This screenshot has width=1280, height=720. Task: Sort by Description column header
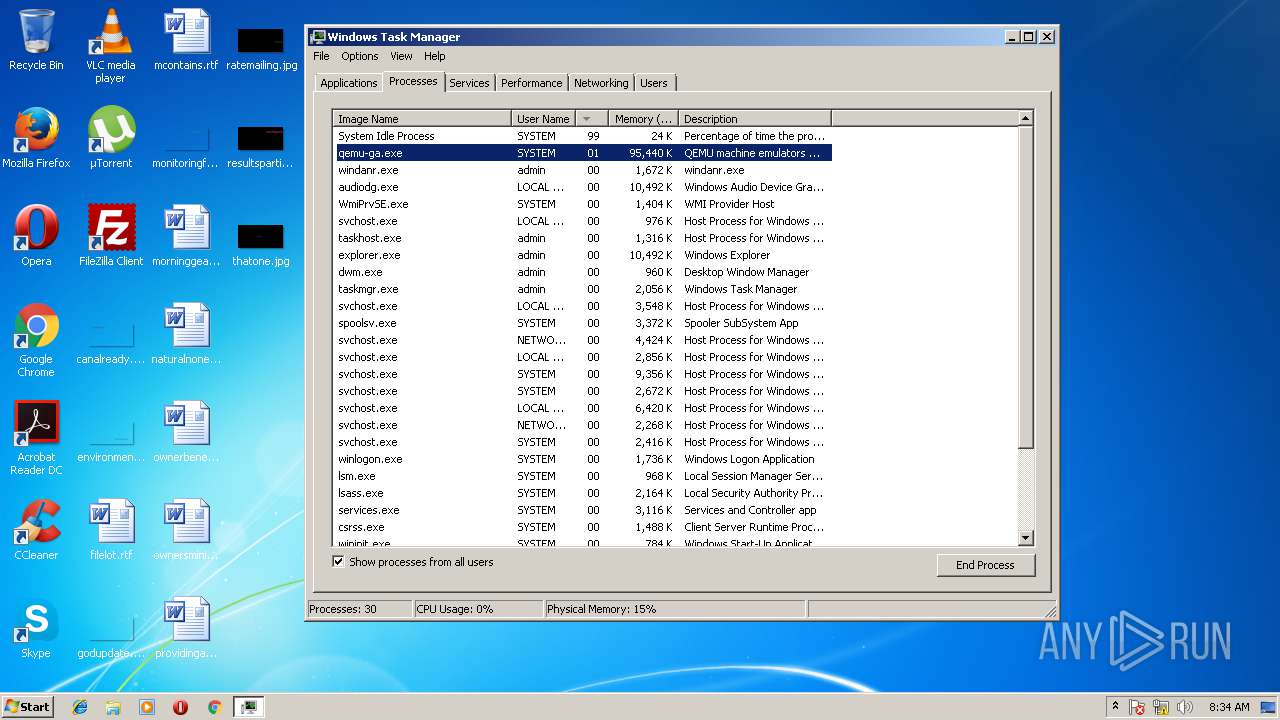pyautogui.click(x=754, y=119)
